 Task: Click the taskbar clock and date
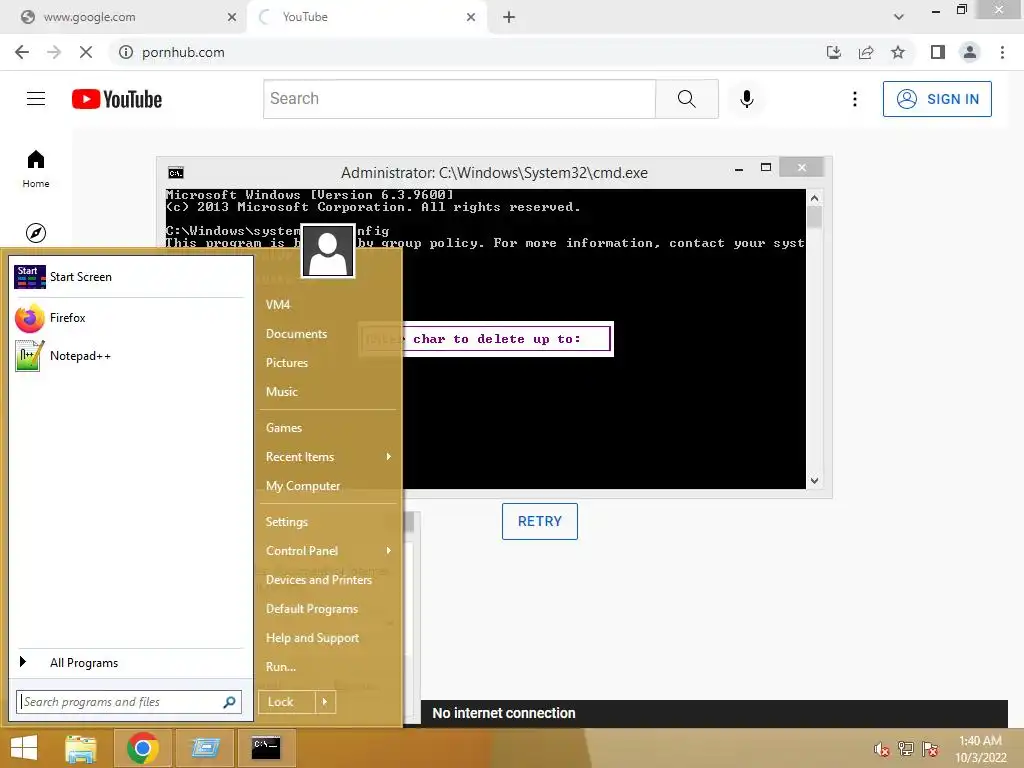(980, 749)
